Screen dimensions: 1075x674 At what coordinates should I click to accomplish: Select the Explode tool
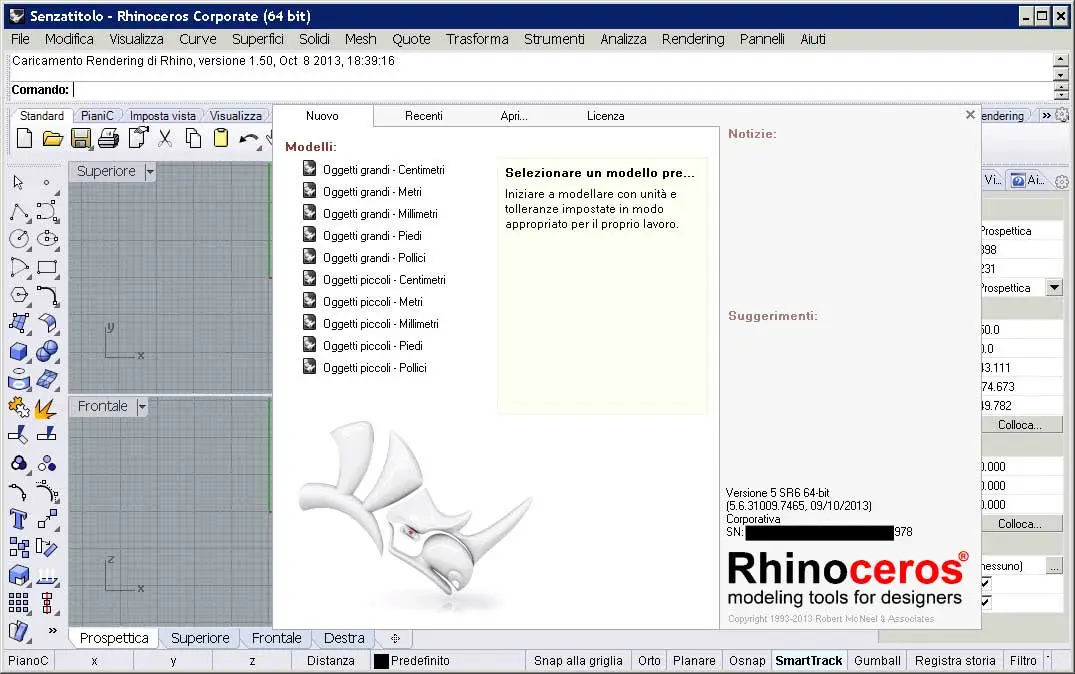click(45, 409)
